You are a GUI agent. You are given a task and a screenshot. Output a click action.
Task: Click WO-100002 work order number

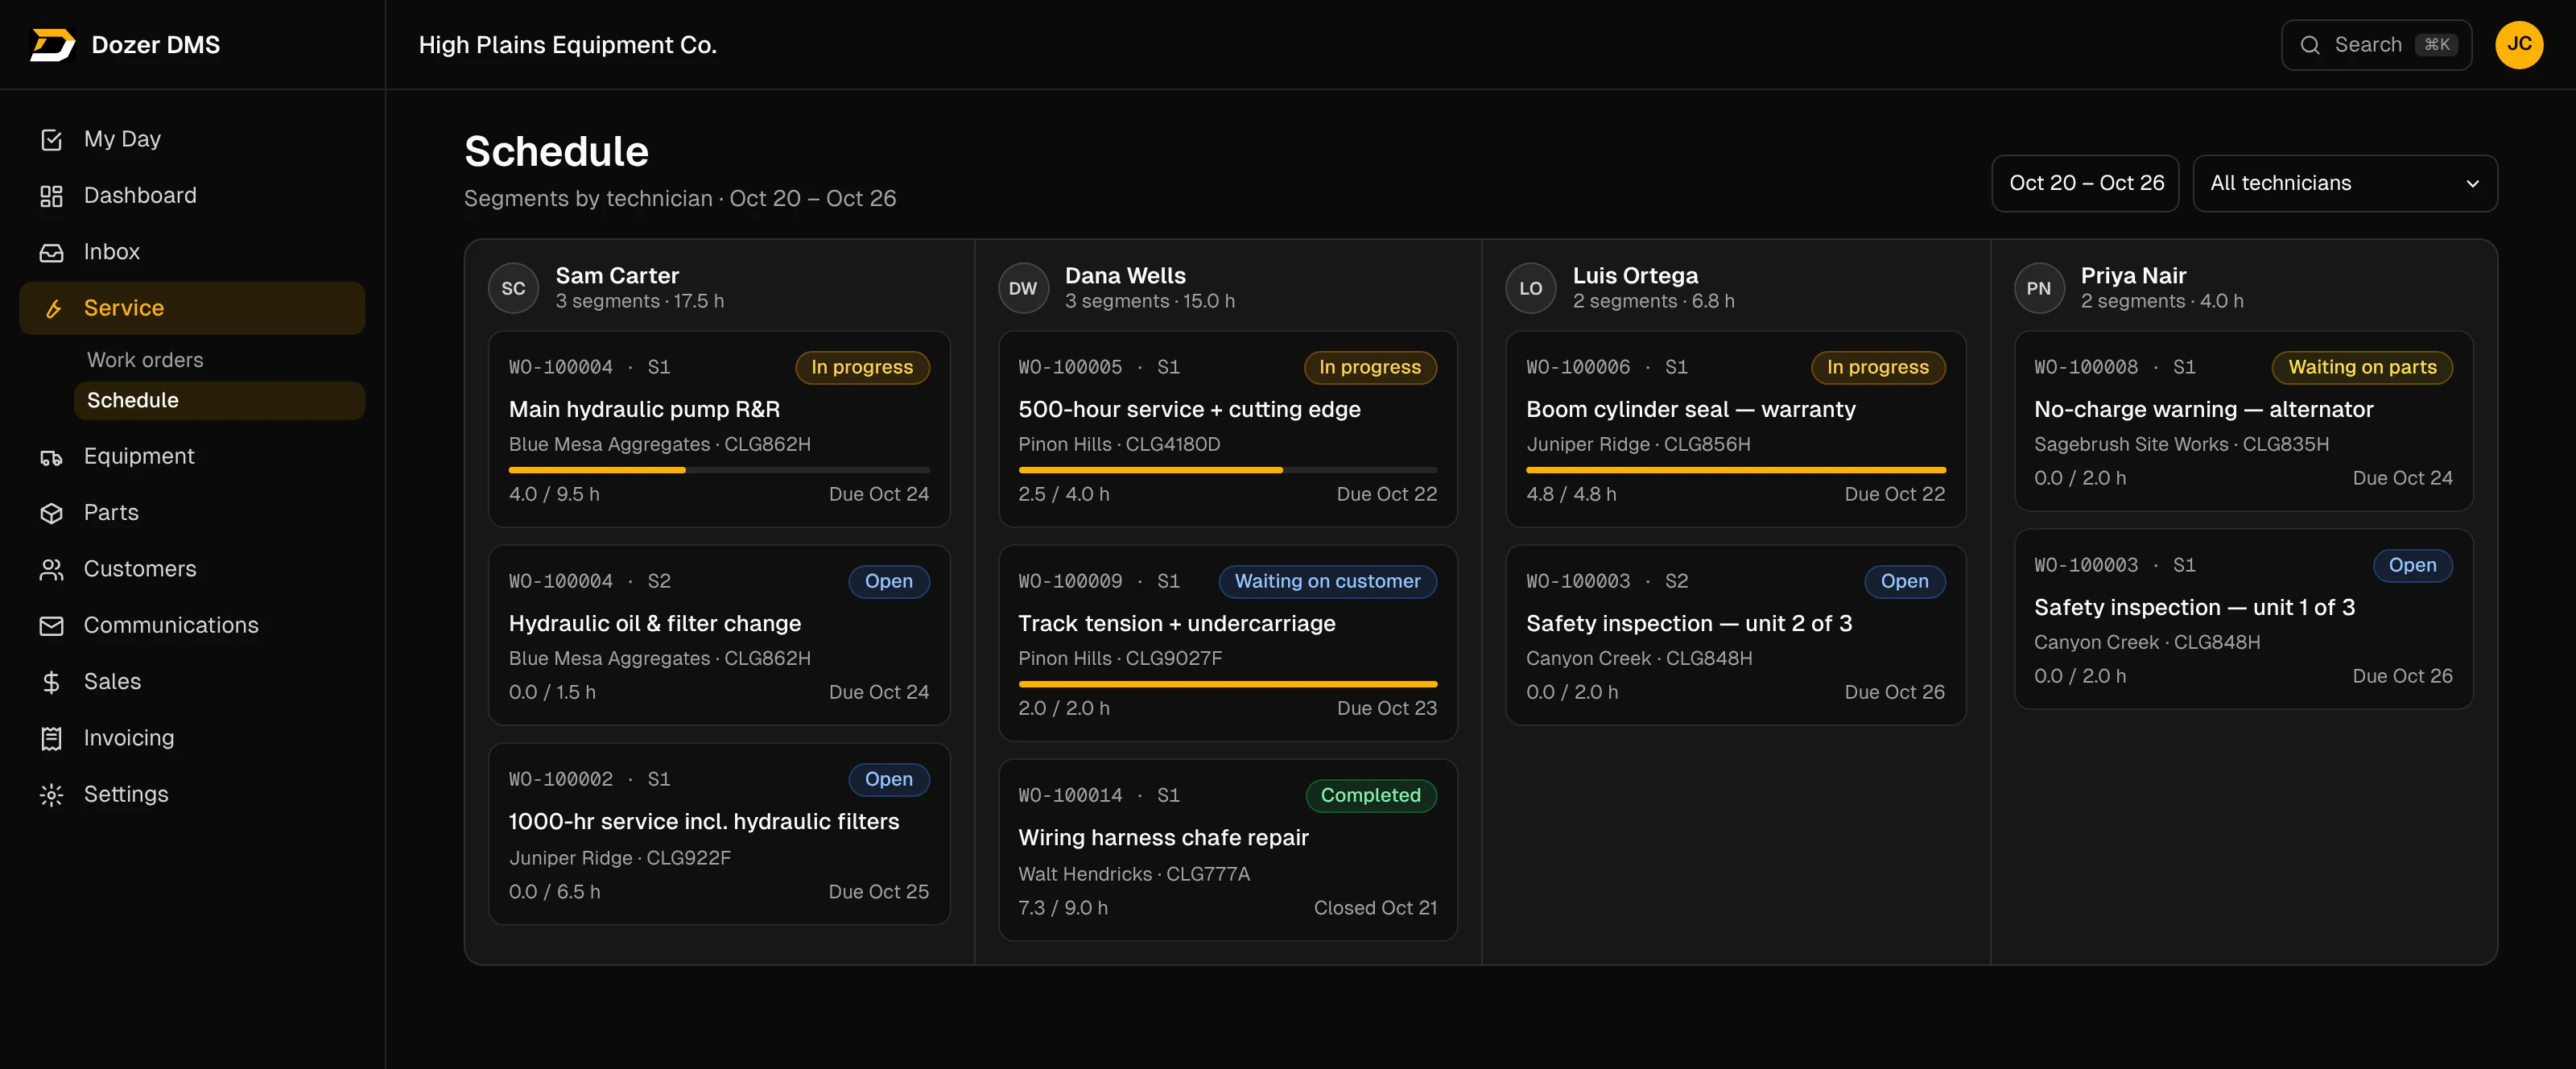pos(561,779)
